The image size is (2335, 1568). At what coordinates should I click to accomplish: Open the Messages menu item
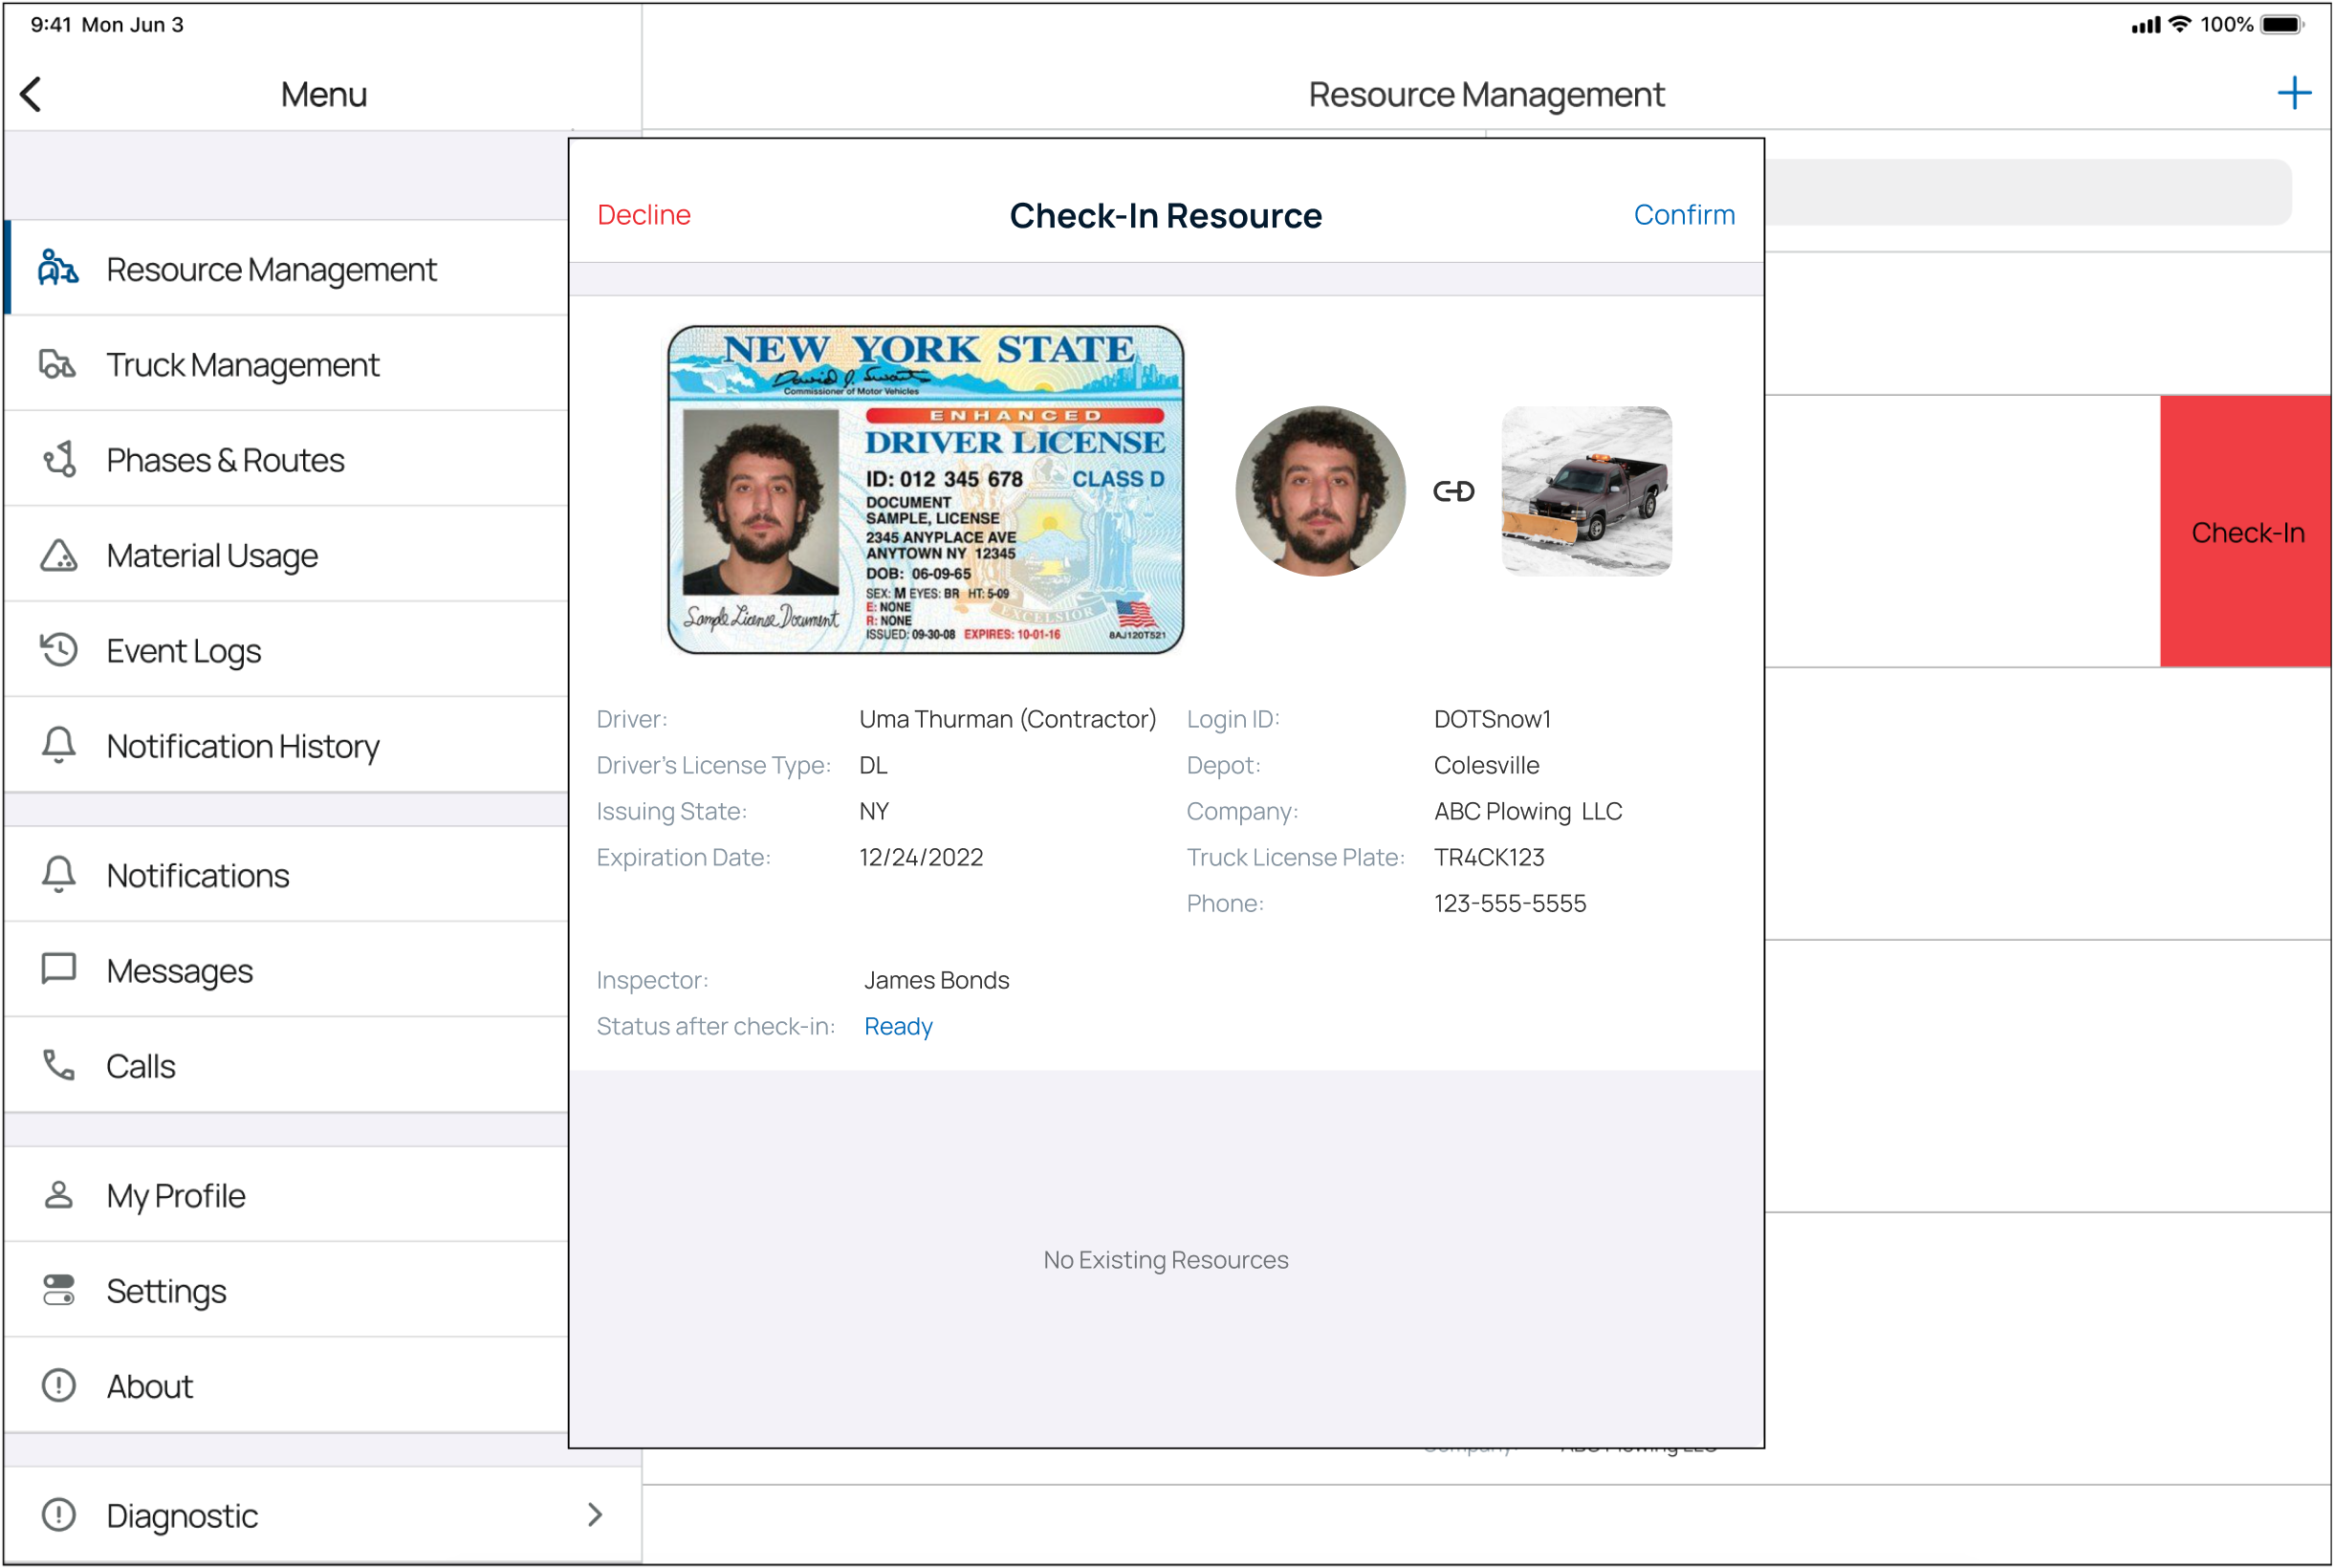tap(180, 971)
